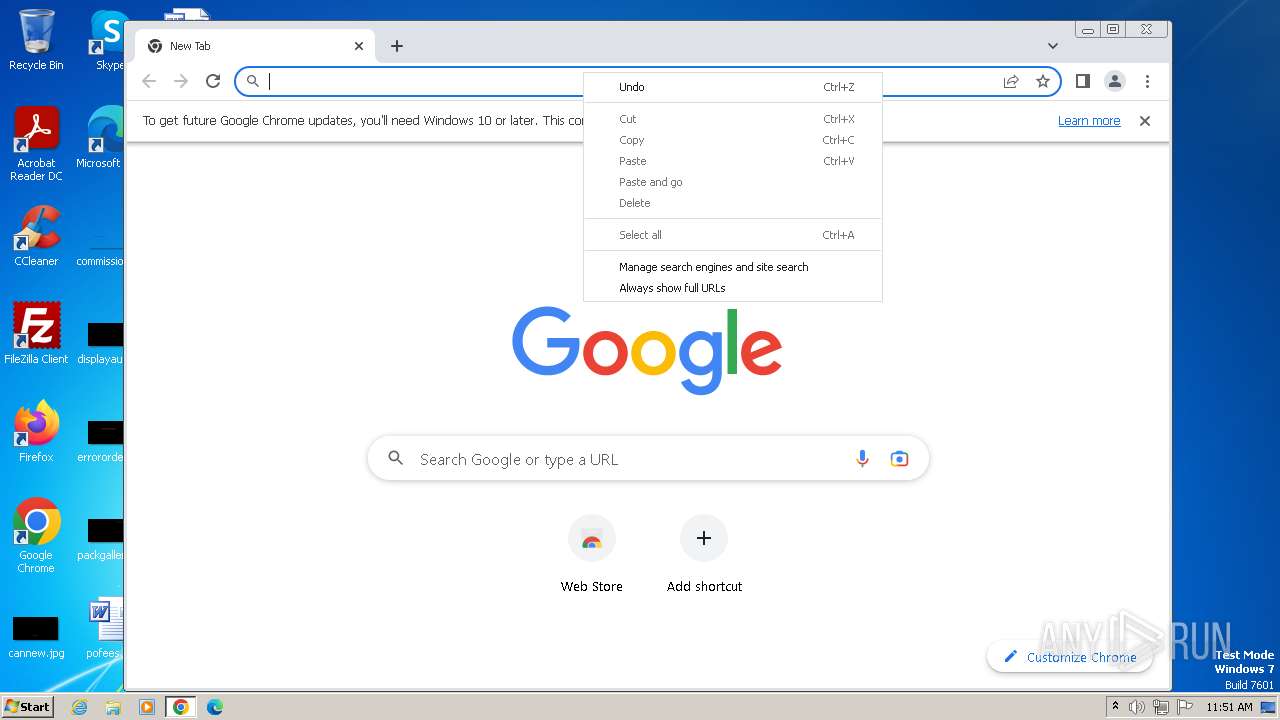Choose Copy in context menu

point(733,140)
